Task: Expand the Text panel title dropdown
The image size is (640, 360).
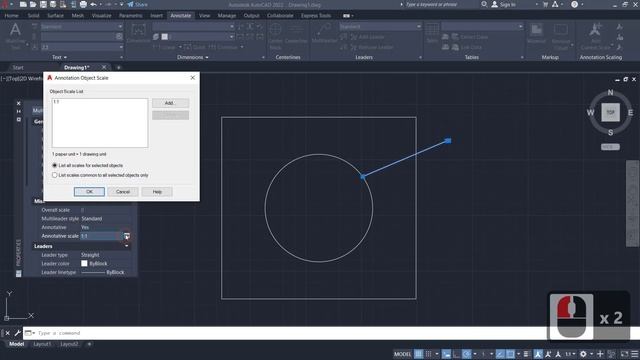Action: pyautogui.click(x=60, y=57)
